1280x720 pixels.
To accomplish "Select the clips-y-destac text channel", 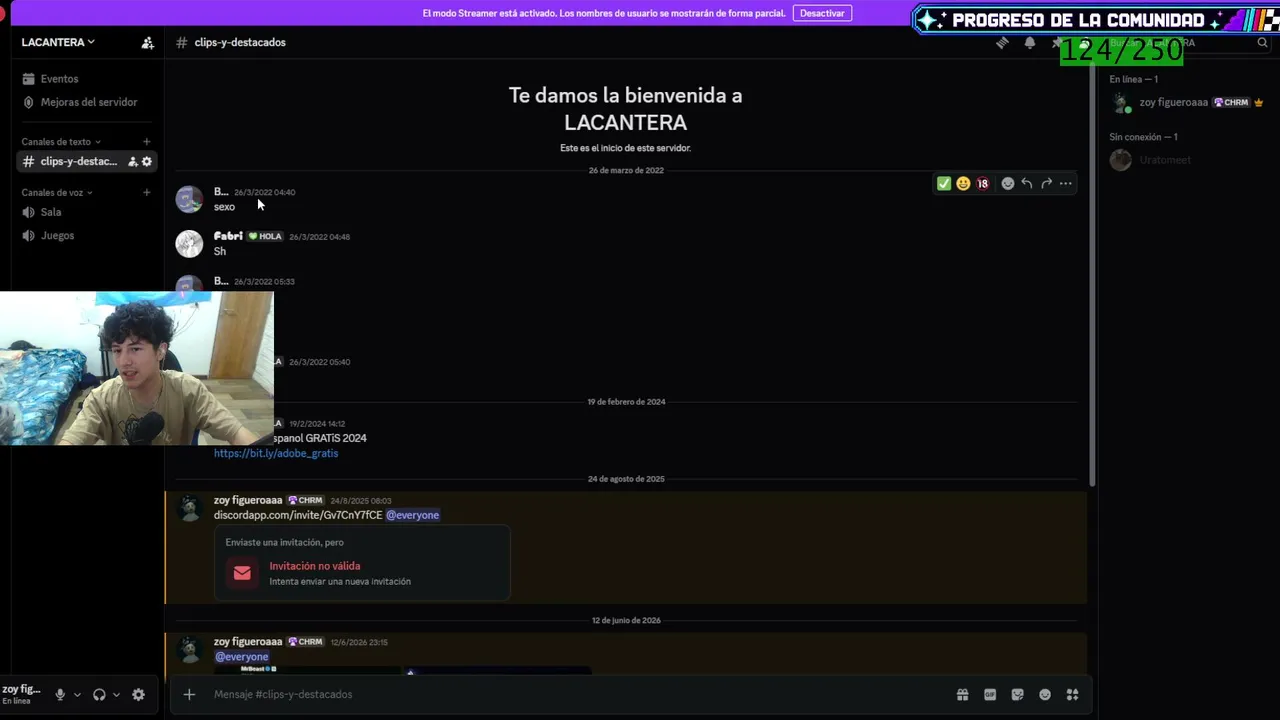I will [87, 162].
